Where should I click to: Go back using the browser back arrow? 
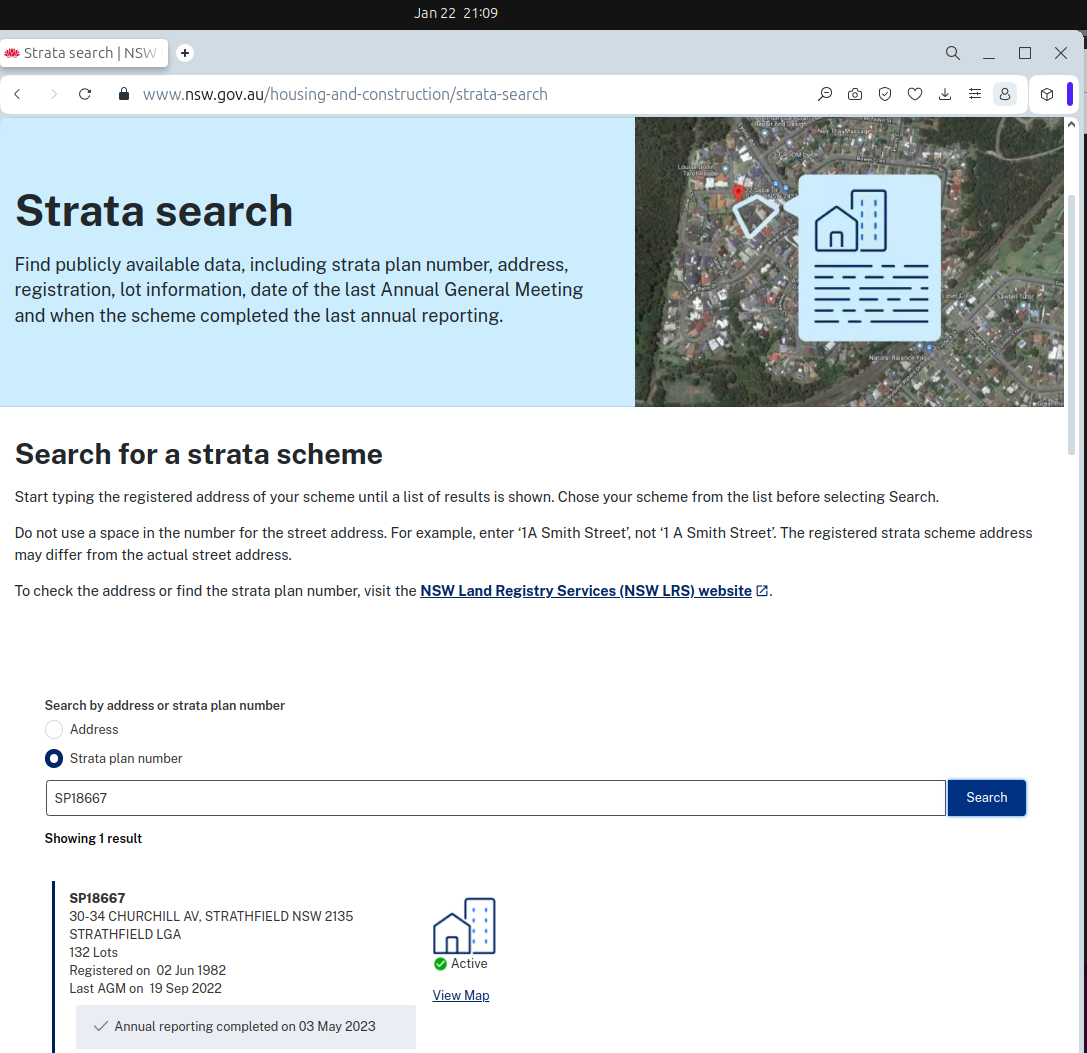[17, 94]
